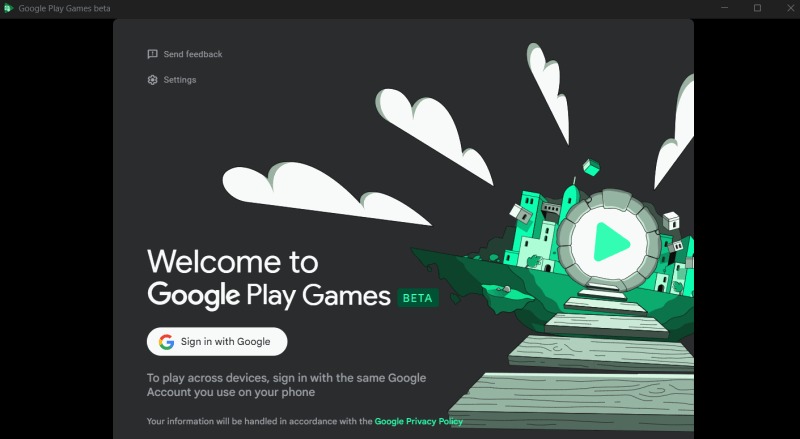Click the 'Google Play Games' heading text
Viewport: 800px width, 439px height.
point(269,296)
